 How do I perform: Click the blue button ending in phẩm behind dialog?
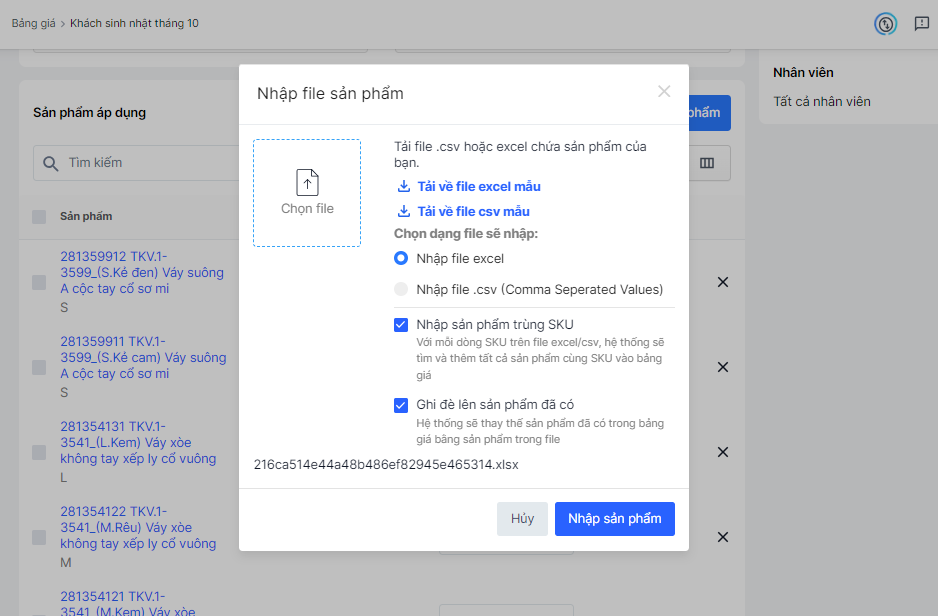709,112
